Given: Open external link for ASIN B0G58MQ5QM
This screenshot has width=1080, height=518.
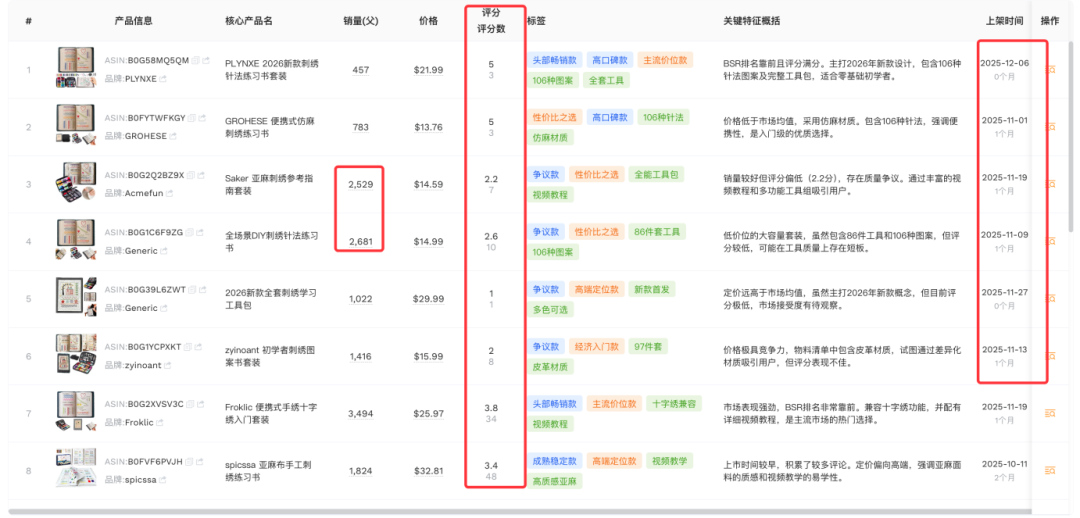Looking at the screenshot, I should click(x=205, y=61).
